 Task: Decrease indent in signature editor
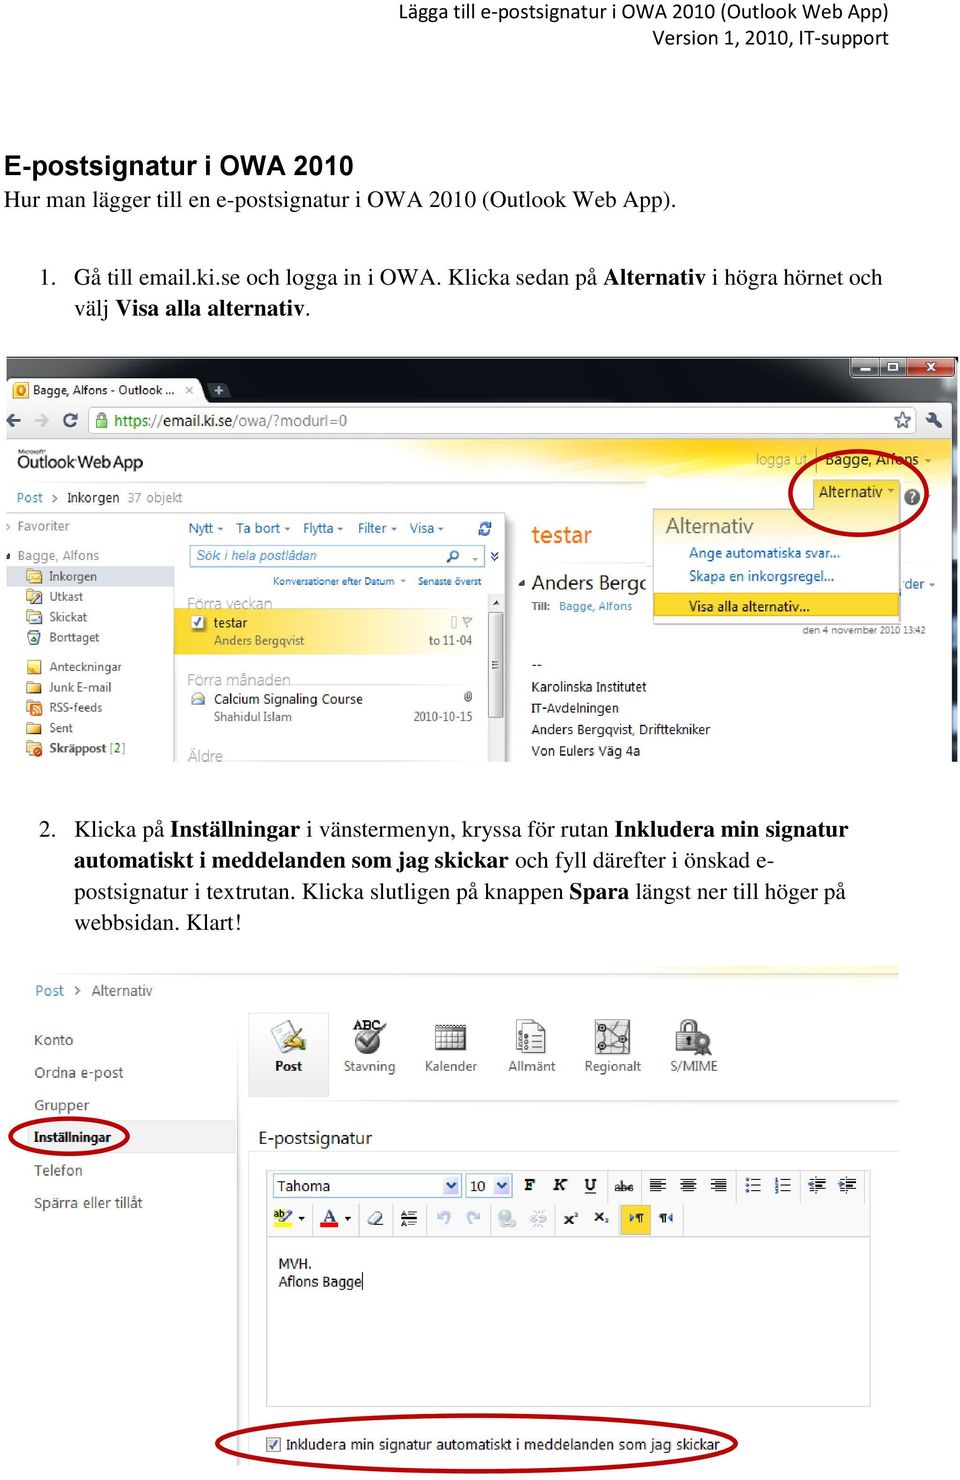[817, 1185]
